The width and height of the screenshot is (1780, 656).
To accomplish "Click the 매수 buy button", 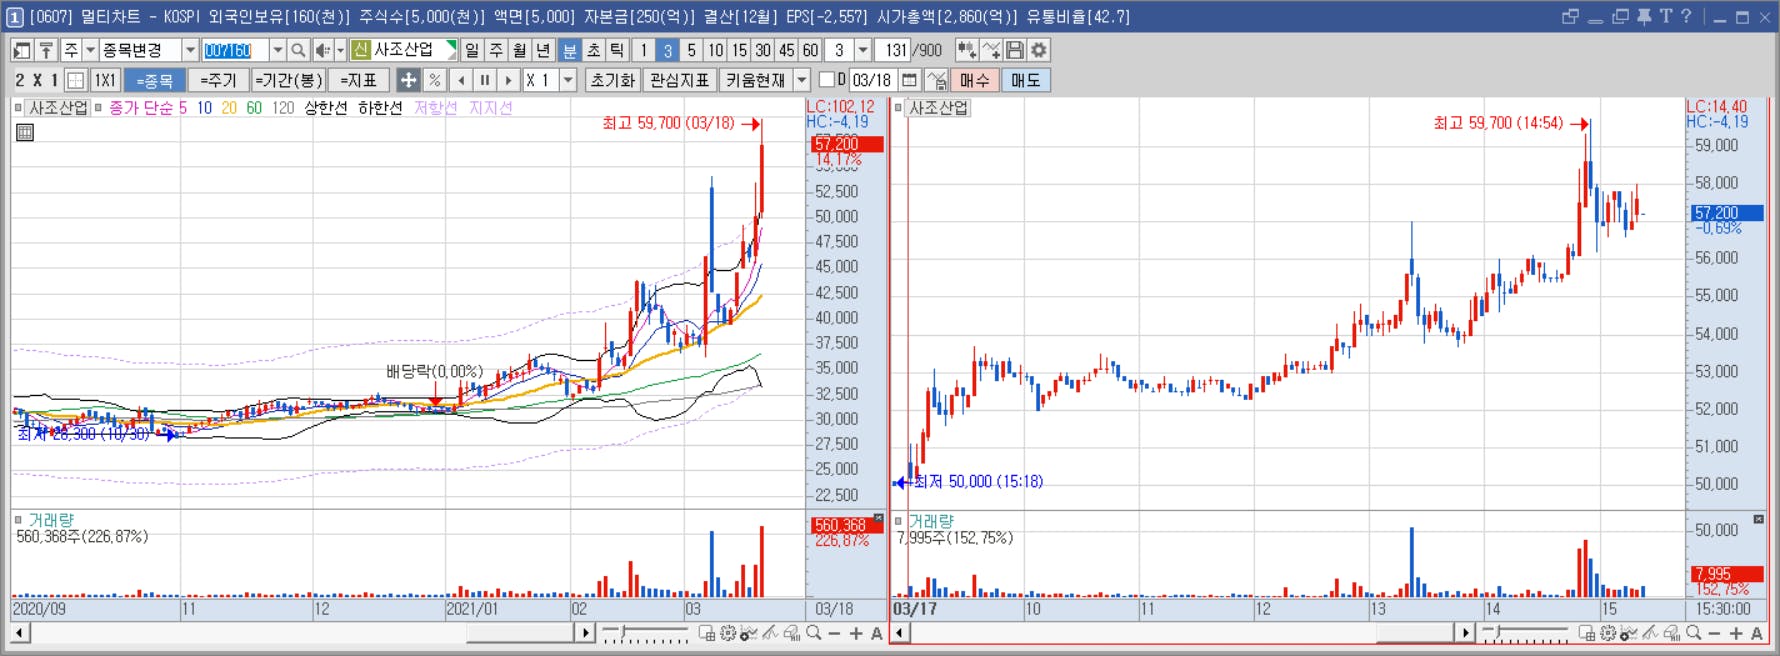I will coord(974,80).
